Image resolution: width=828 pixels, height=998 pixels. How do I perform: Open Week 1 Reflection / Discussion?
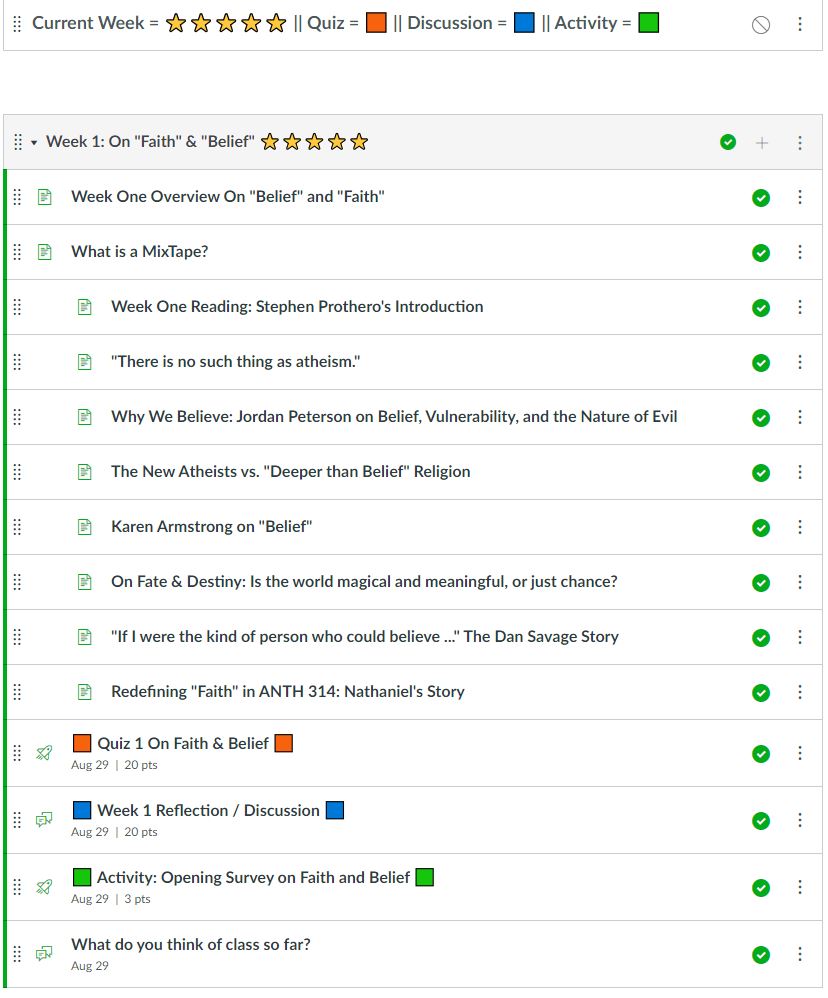pyautogui.click(x=208, y=810)
